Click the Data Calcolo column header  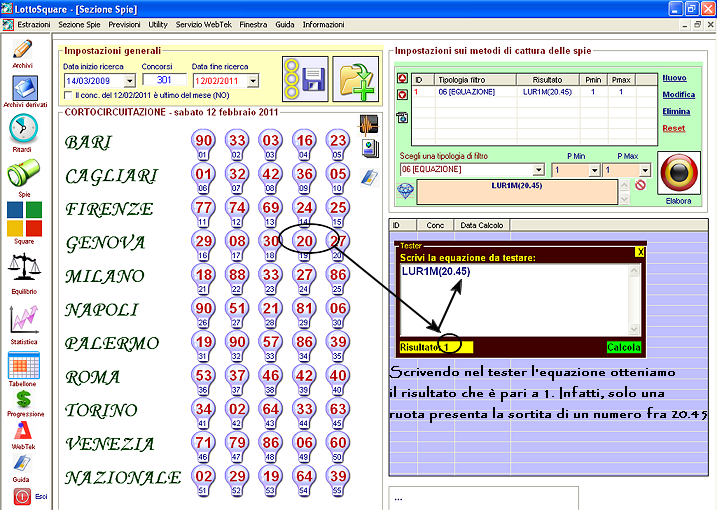482,225
